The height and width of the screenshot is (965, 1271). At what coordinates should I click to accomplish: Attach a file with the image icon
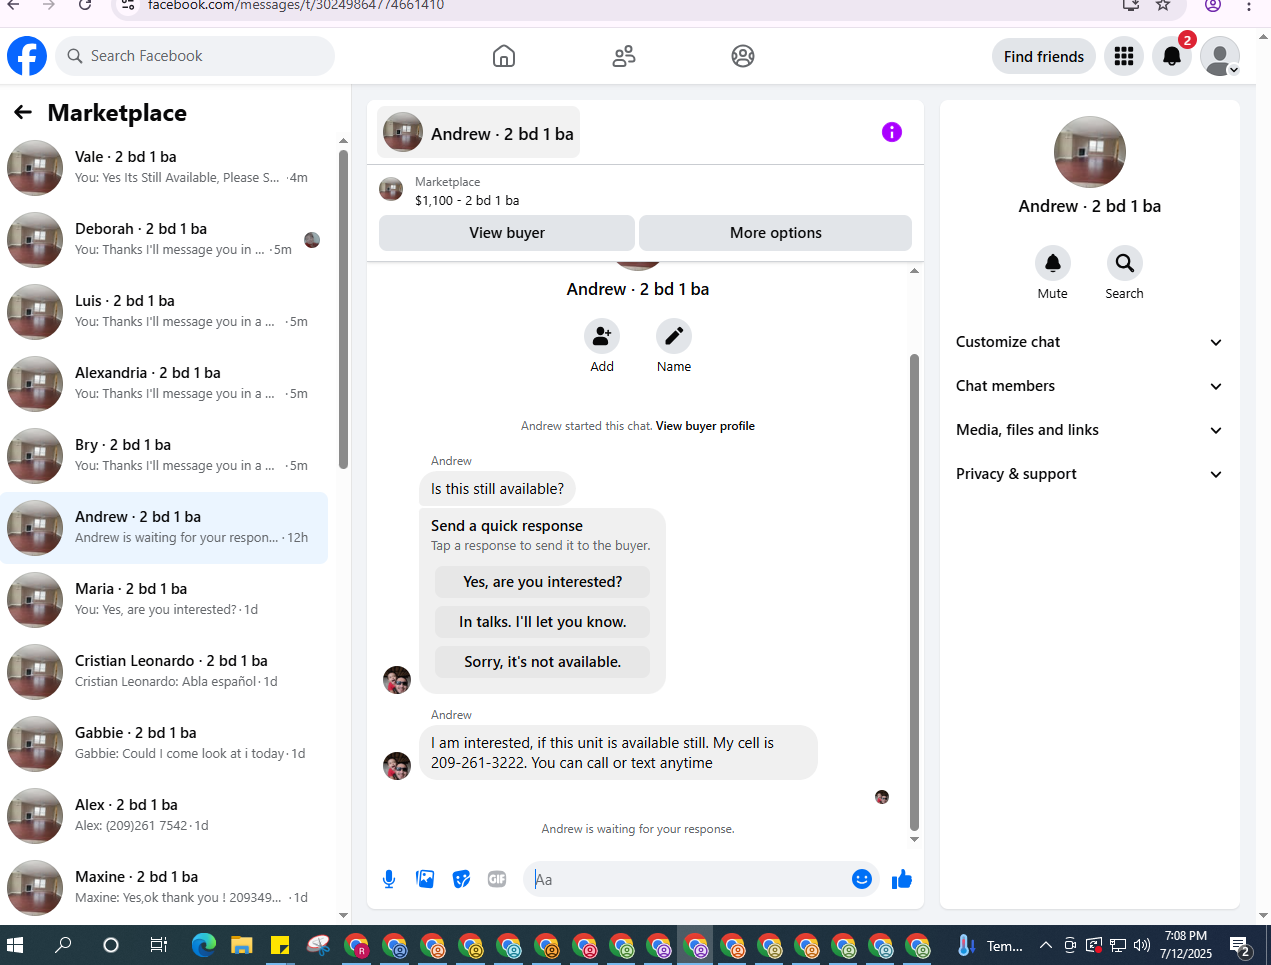425,879
